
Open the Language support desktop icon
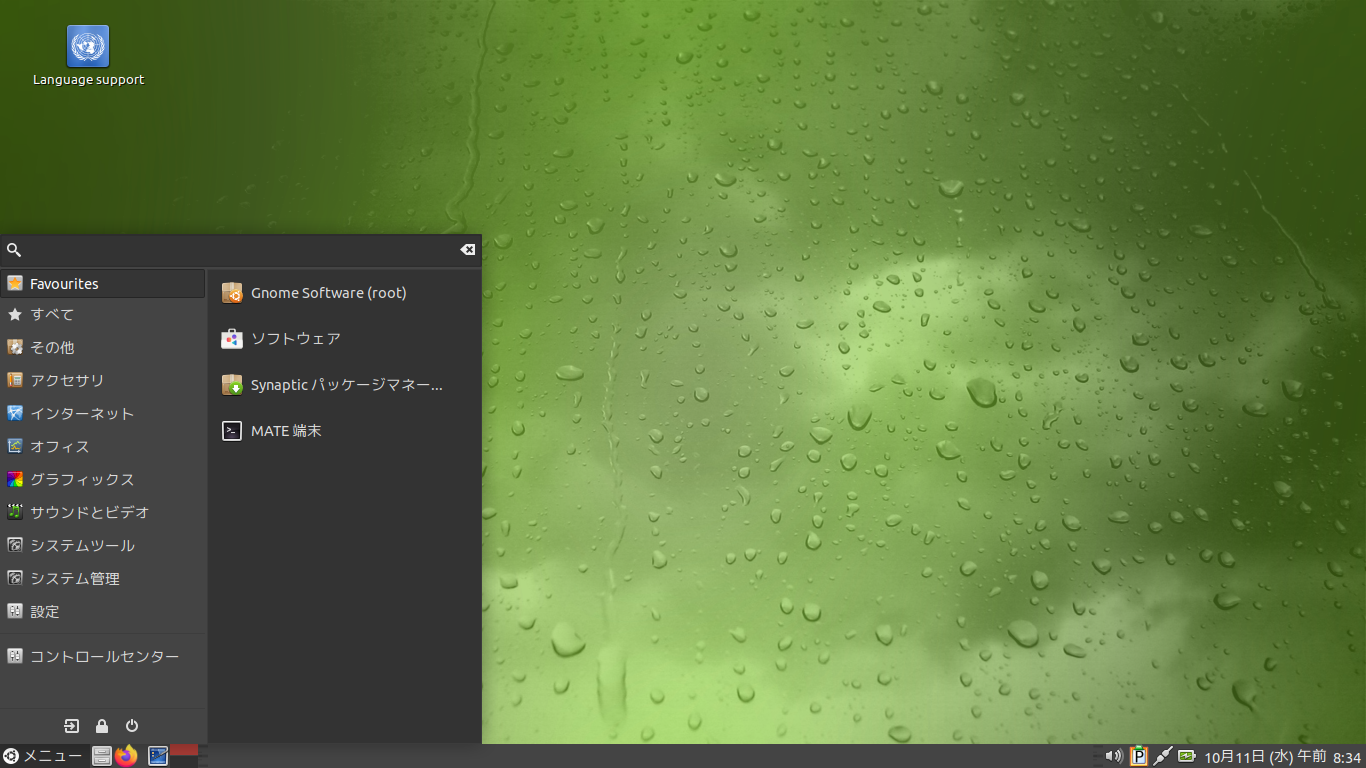tap(88, 56)
